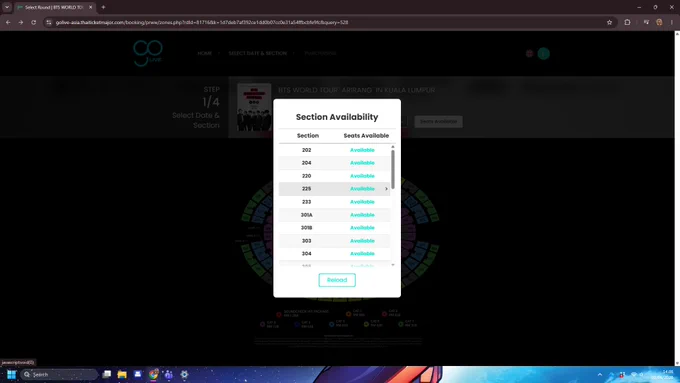Click the language flag icon
680x383 pixels.
pos(530,53)
